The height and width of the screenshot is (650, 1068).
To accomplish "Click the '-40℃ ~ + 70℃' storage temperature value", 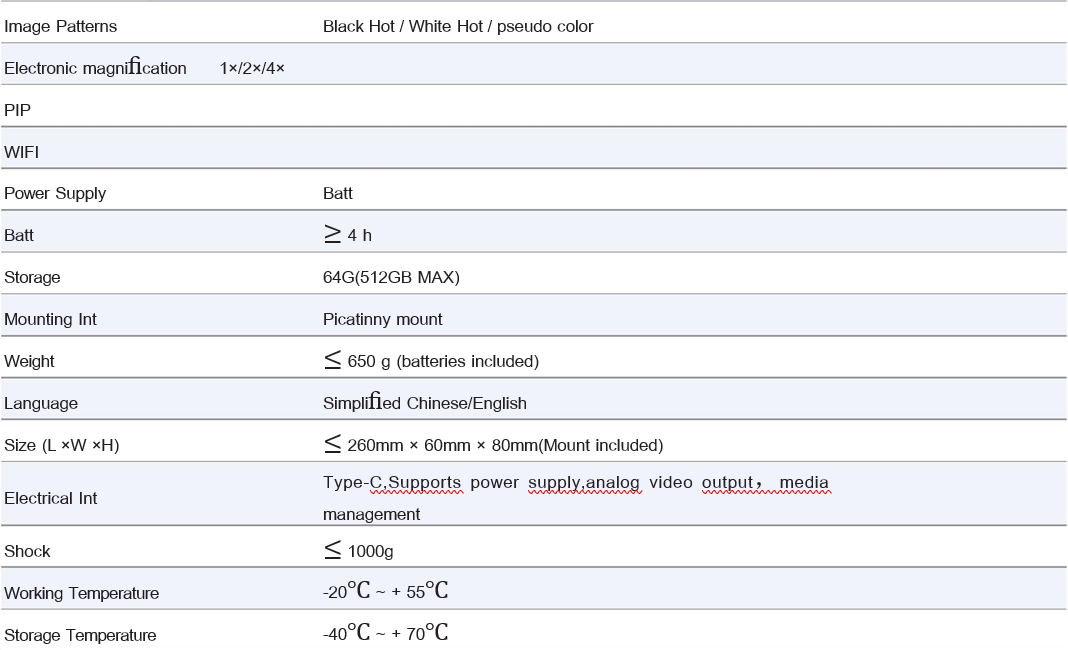I will coord(385,634).
